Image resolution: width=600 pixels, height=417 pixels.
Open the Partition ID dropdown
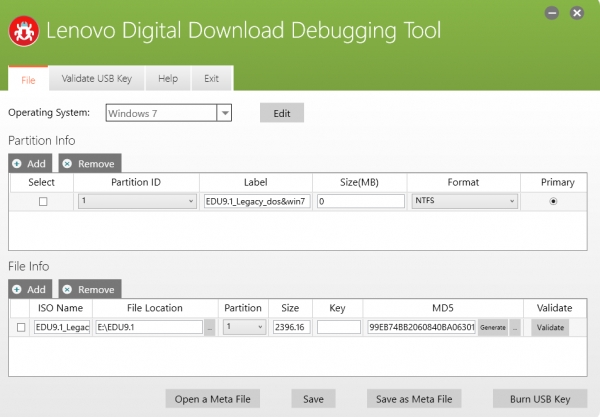(137, 201)
